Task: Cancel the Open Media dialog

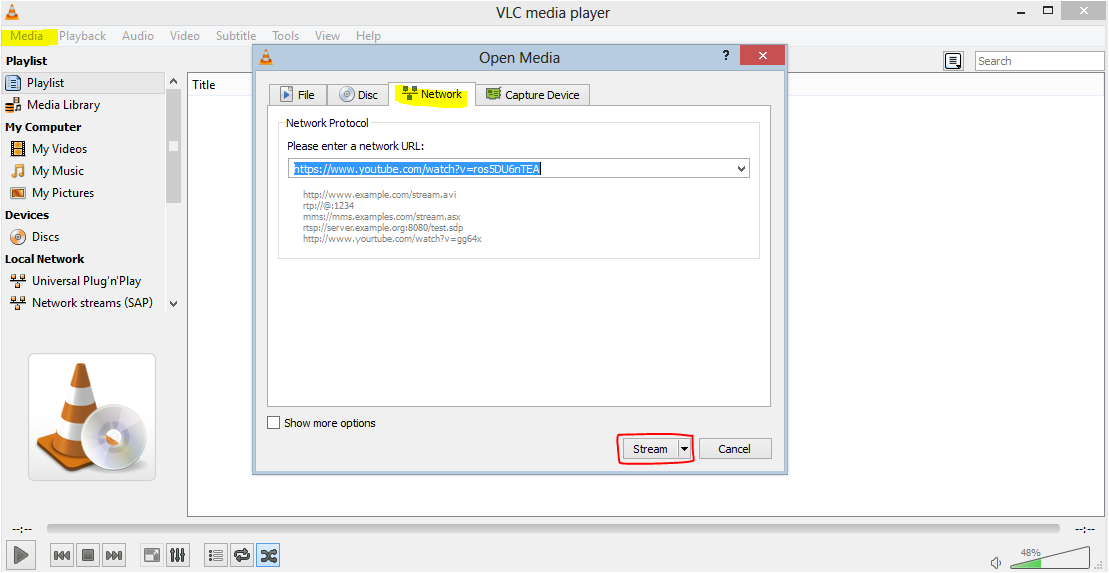Action: 735,448
